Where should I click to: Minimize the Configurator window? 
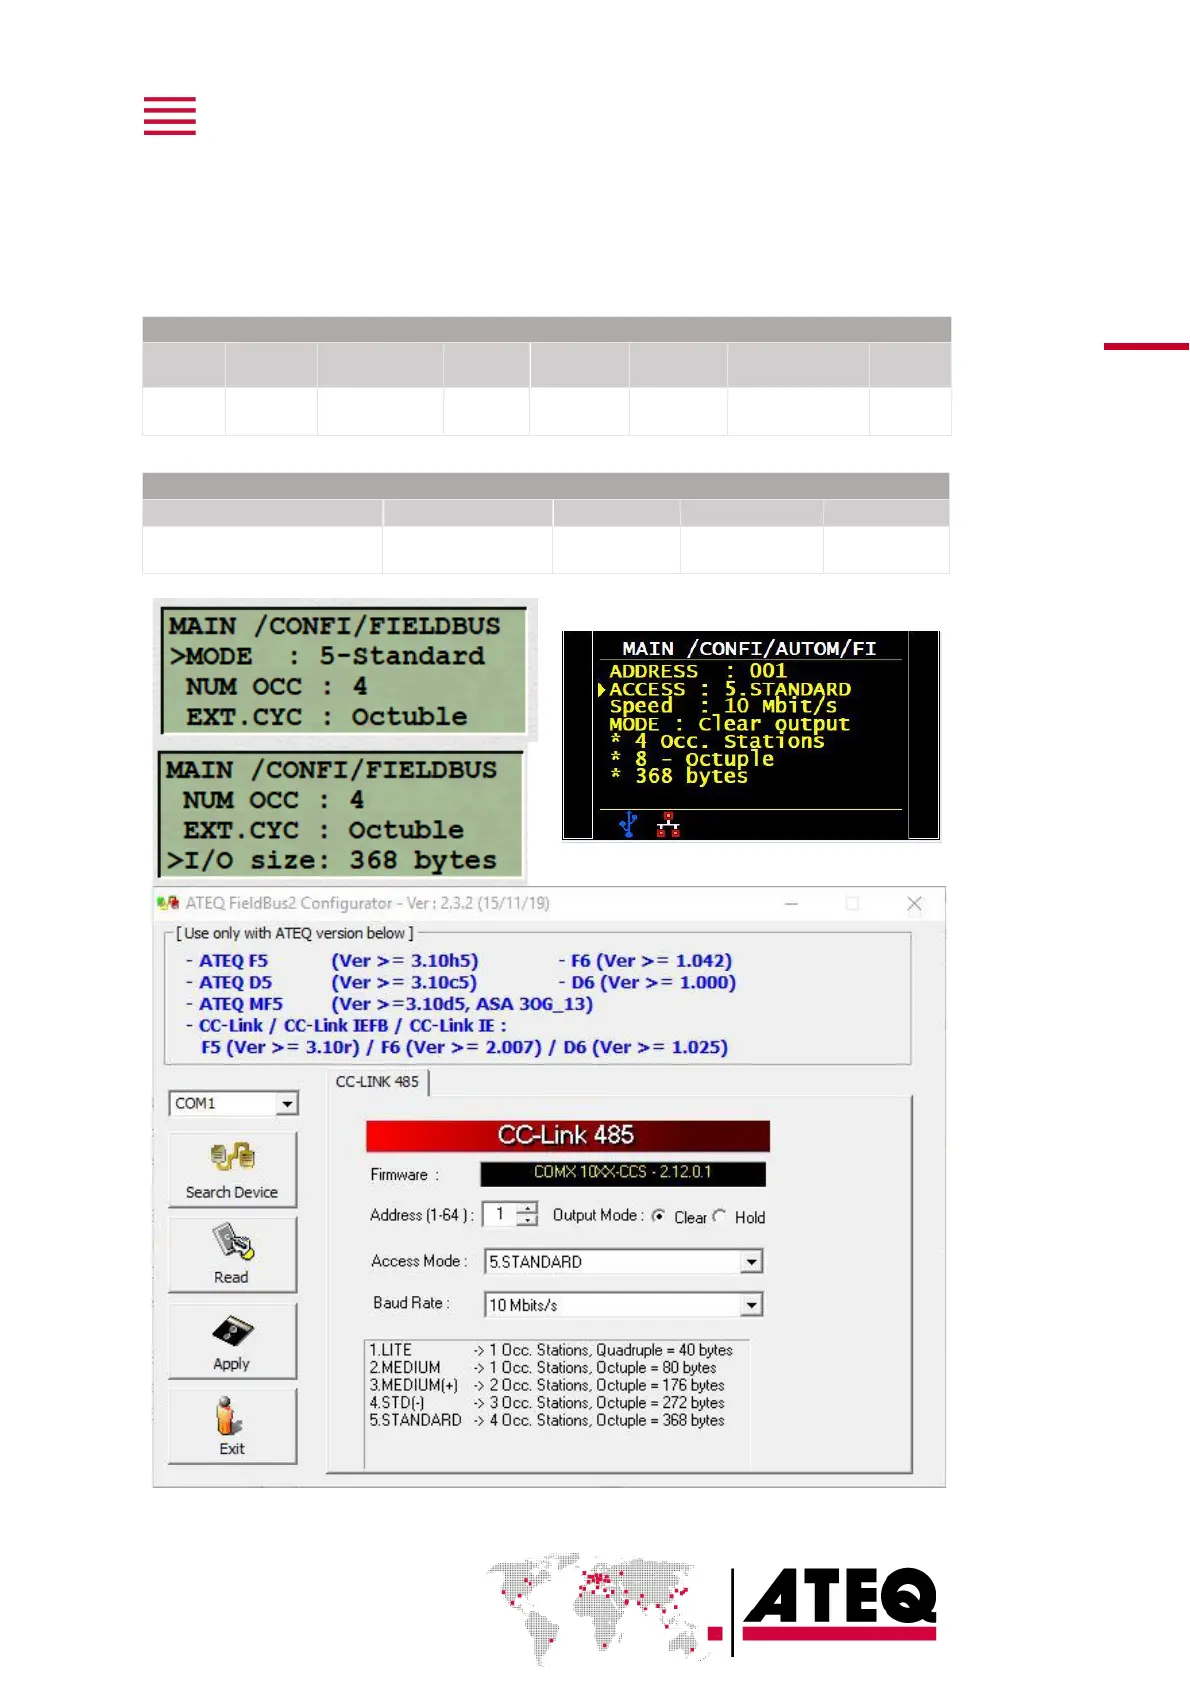[x=791, y=903]
